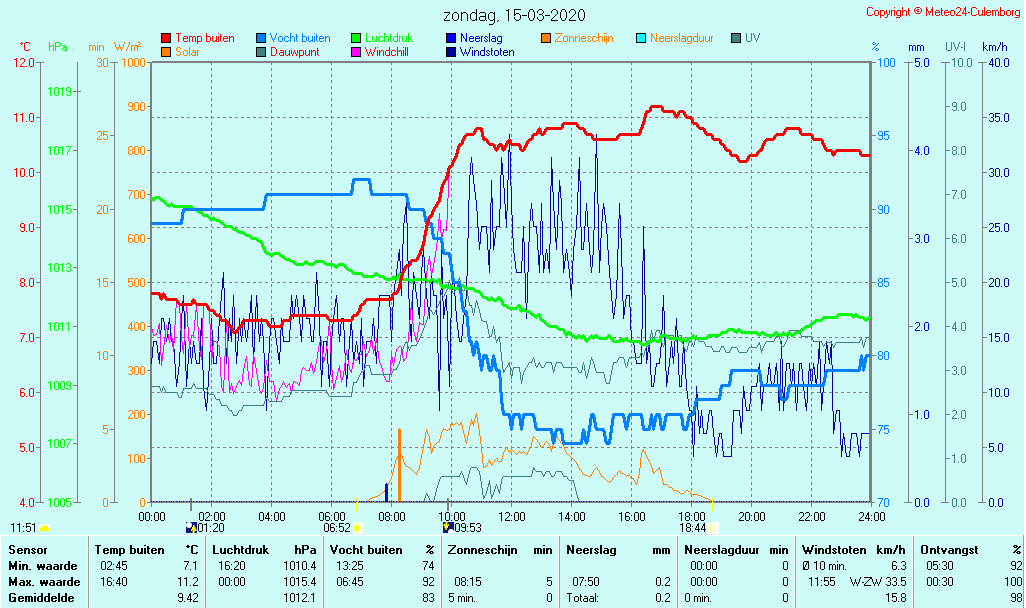Click the moonset icon beside 09:53
The height and width of the screenshot is (608, 1026).
447,527
